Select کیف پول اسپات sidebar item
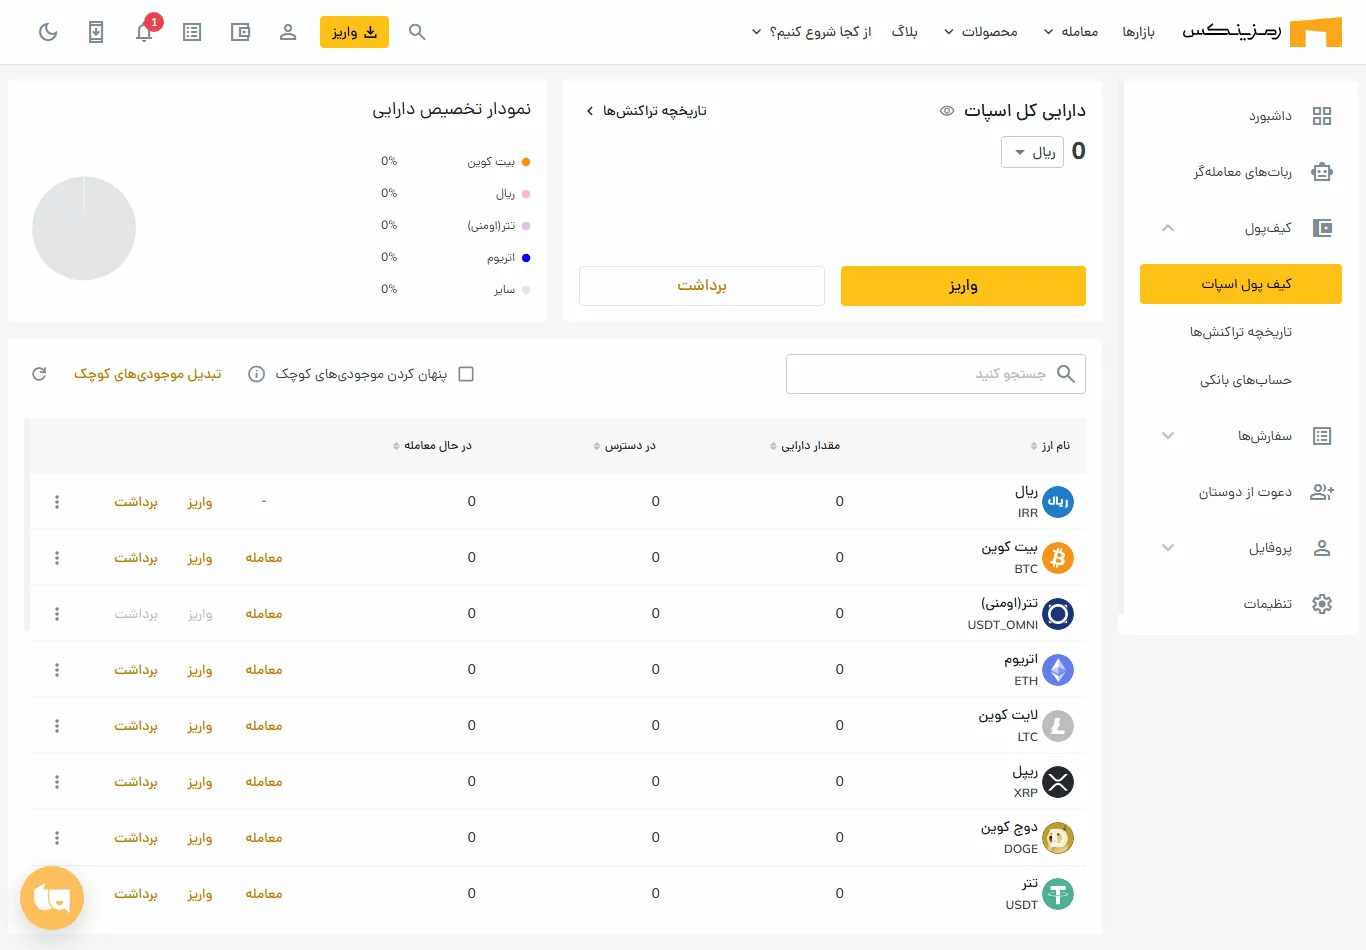1366x950 pixels. 1241,284
